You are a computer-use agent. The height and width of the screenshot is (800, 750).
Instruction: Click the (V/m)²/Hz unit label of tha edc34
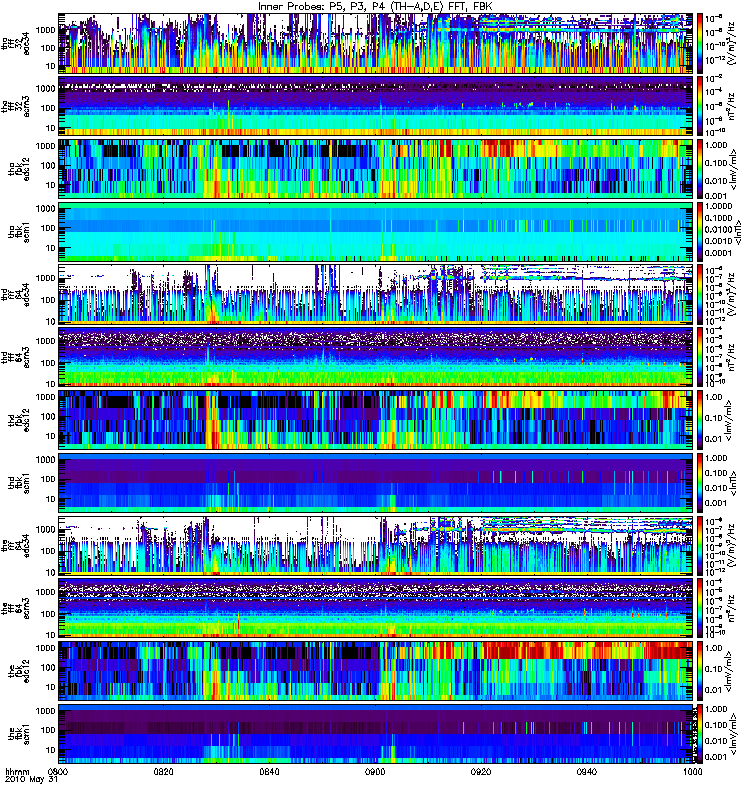(x=732, y=43)
